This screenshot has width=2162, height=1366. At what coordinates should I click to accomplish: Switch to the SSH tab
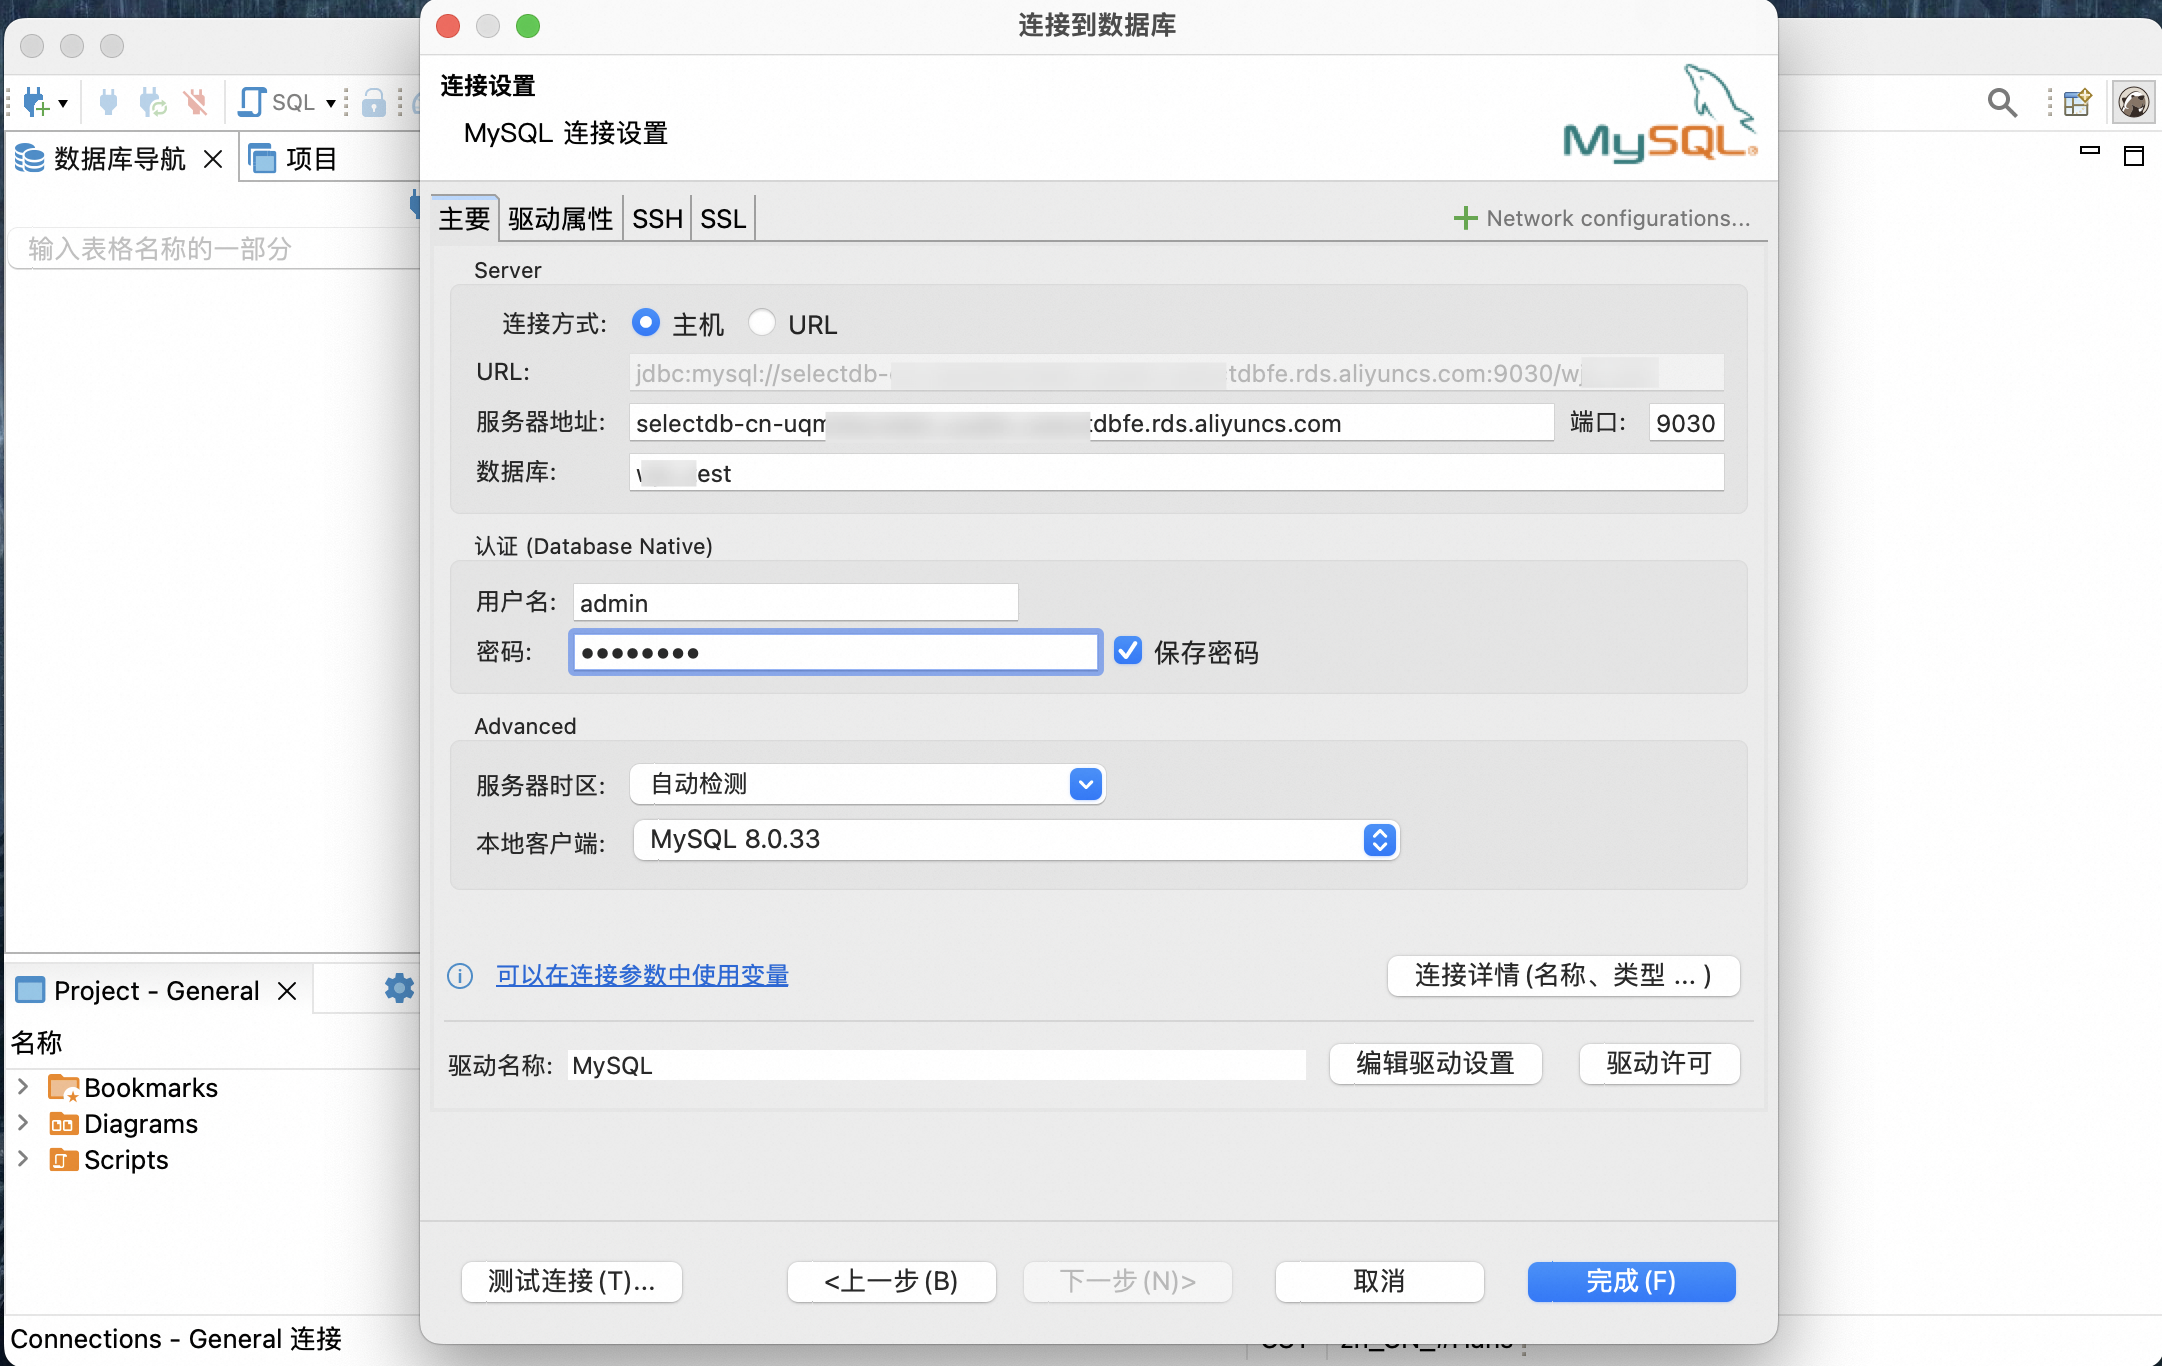(x=657, y=219)
